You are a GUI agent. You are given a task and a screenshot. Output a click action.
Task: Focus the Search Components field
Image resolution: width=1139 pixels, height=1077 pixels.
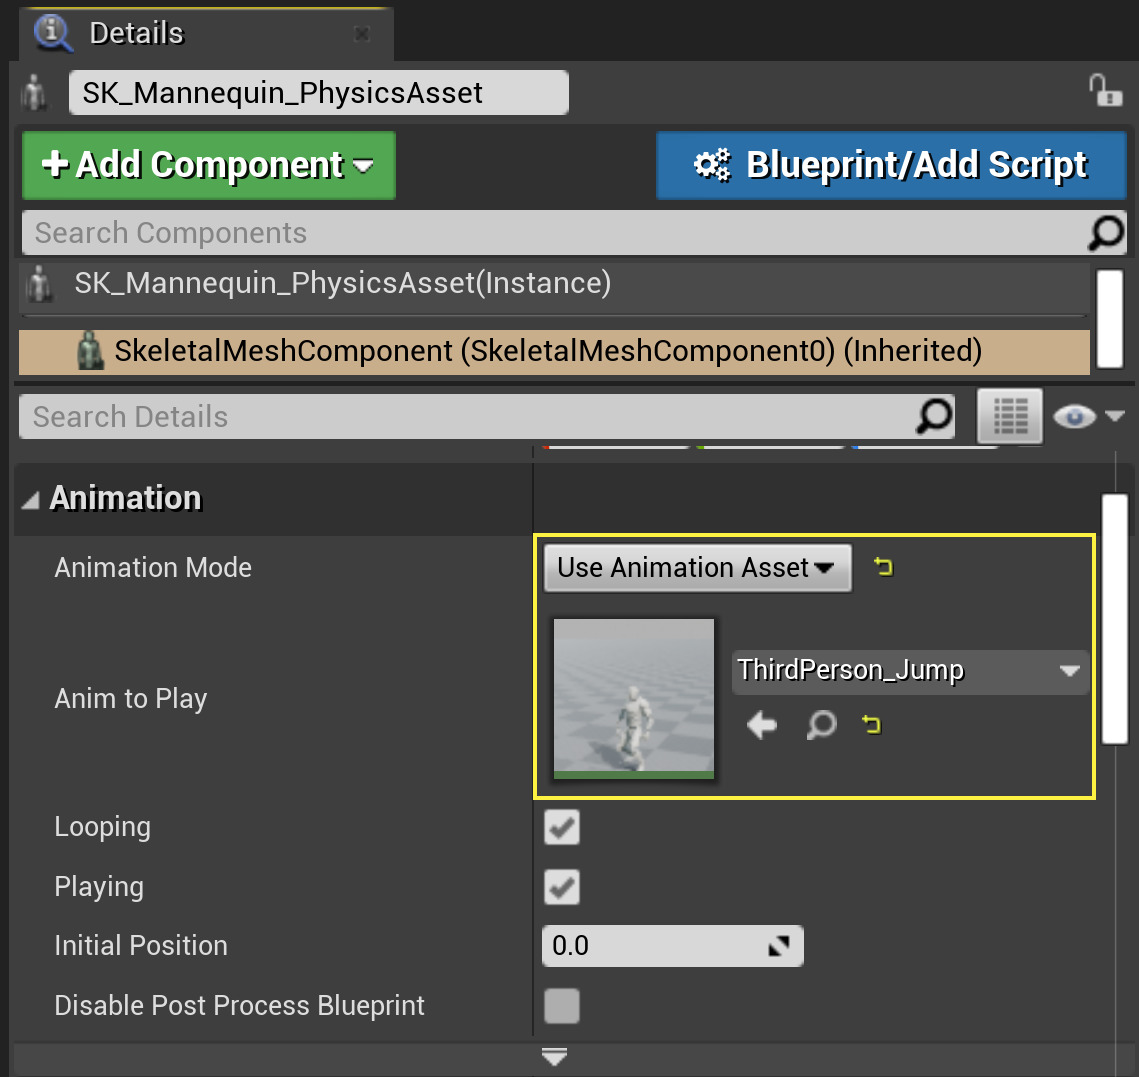574,233
